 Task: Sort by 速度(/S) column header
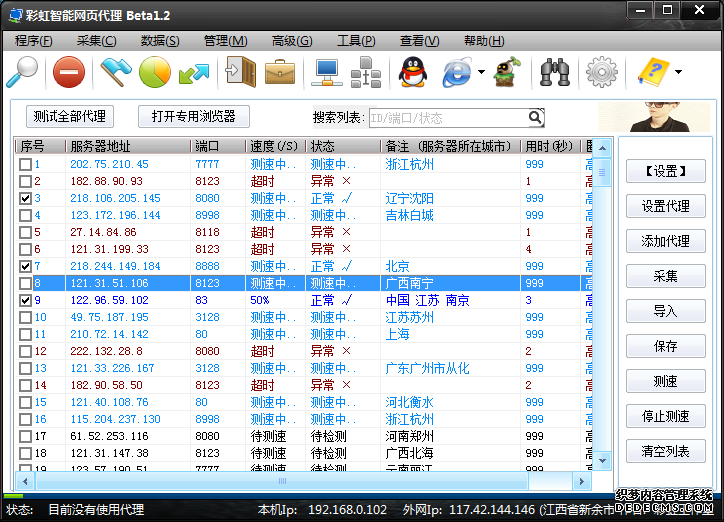tap(275, 146)
